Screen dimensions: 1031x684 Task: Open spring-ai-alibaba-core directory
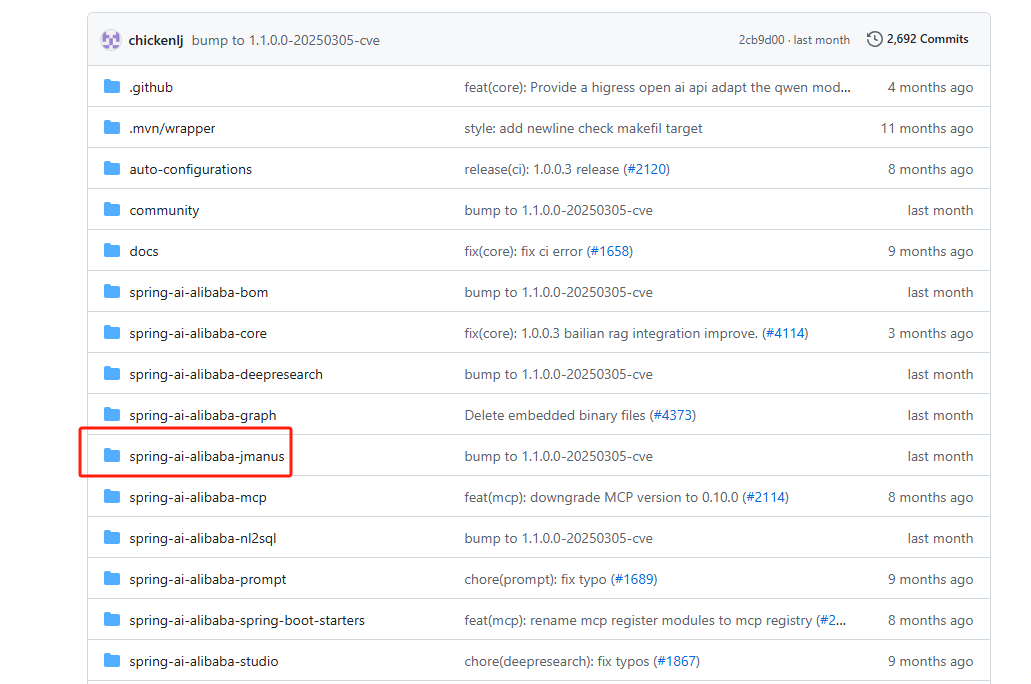click(198, 333)
